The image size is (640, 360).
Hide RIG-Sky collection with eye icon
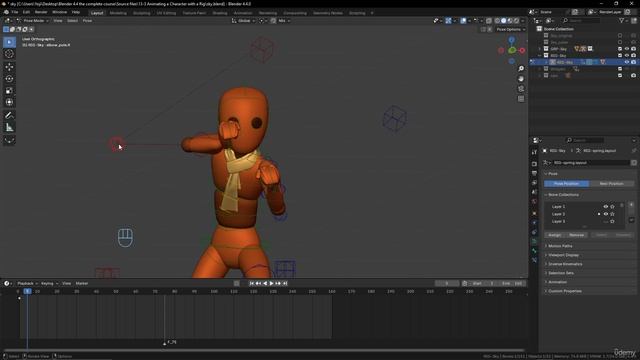pos(627,56)
